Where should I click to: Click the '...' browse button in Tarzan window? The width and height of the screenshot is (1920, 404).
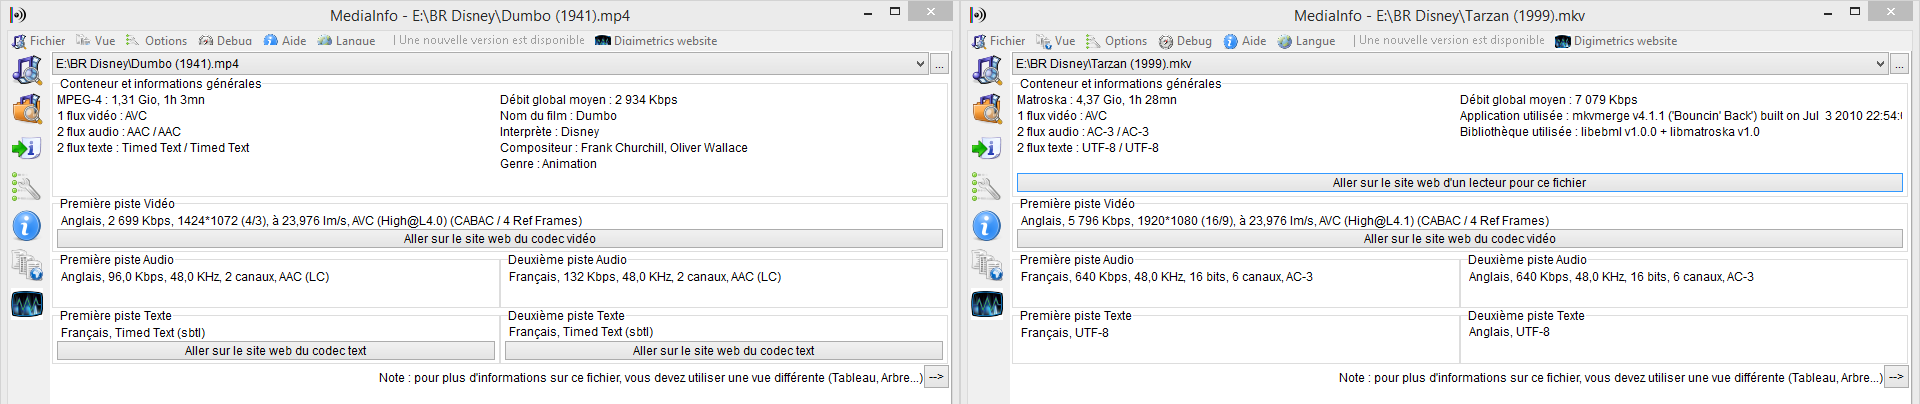click(1899, 64)
